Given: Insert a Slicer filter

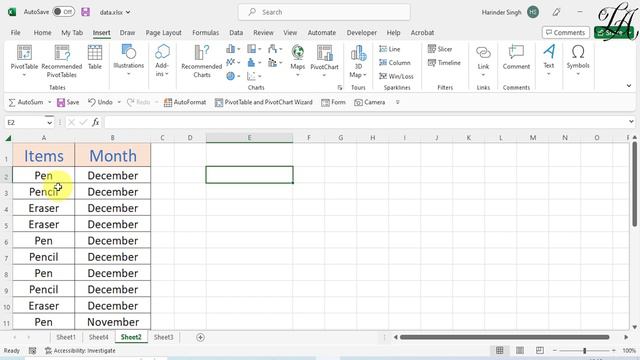Looking at the screenshot, I should click(440, 49).
